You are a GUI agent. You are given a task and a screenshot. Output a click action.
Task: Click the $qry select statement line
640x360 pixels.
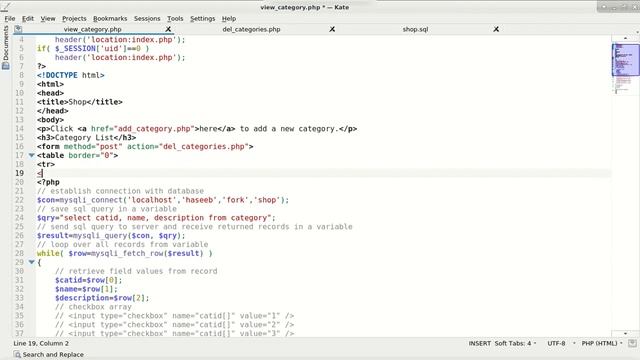[156, 218]
